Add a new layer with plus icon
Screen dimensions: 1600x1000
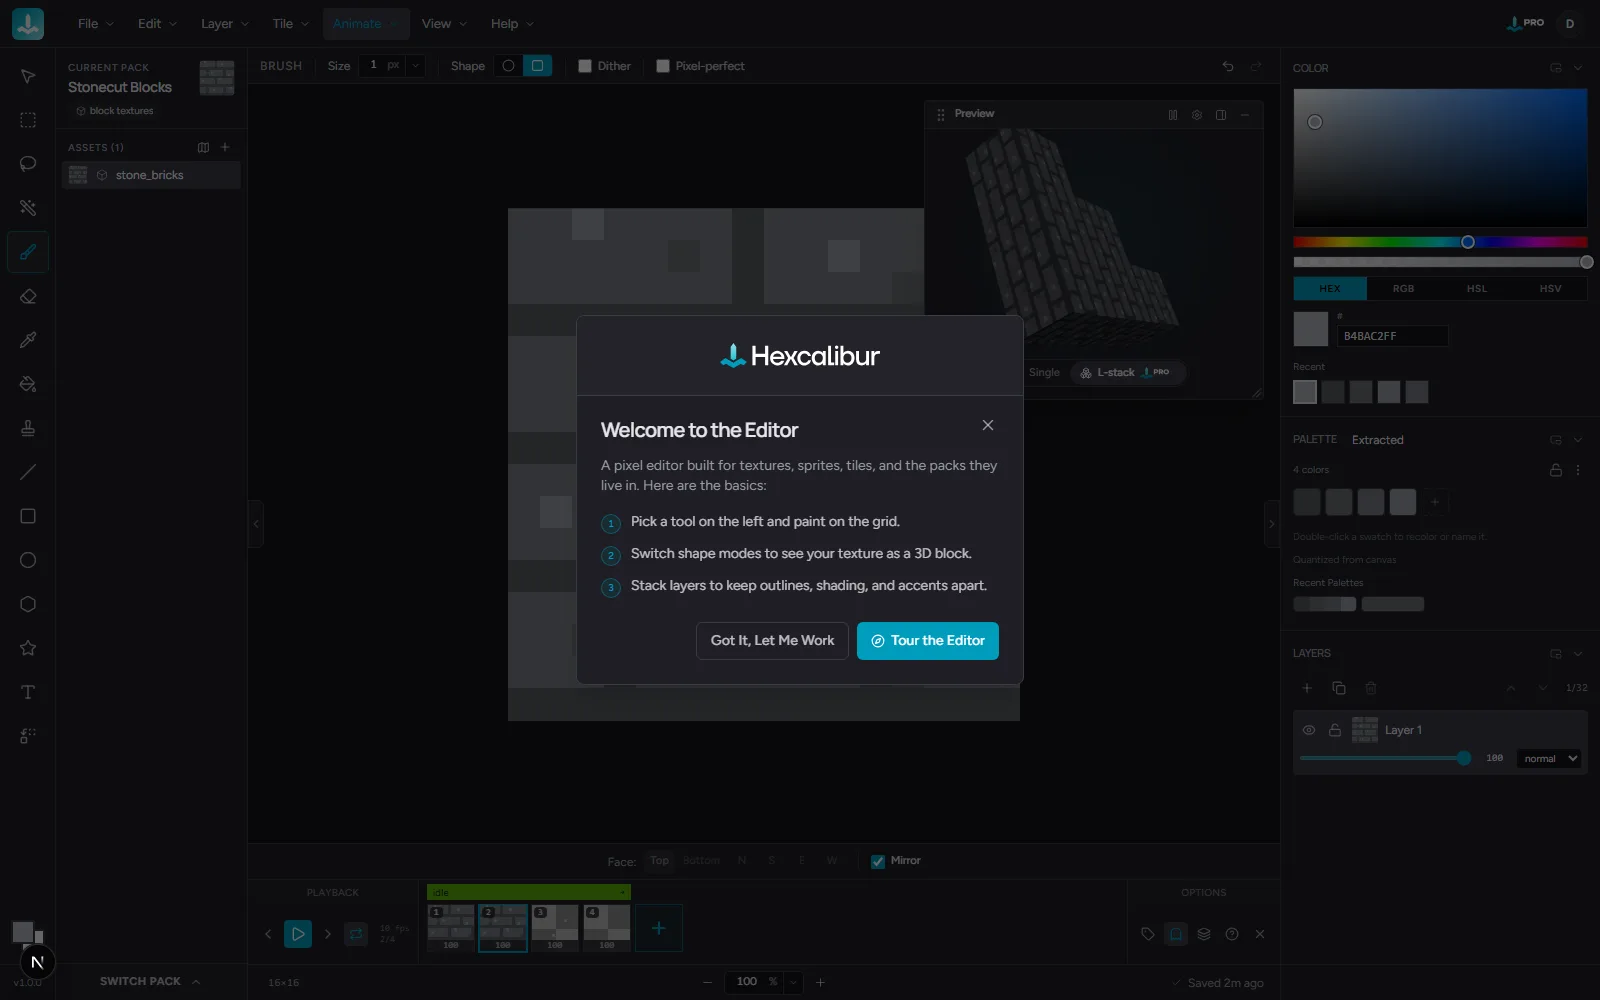coord(1307,688)
